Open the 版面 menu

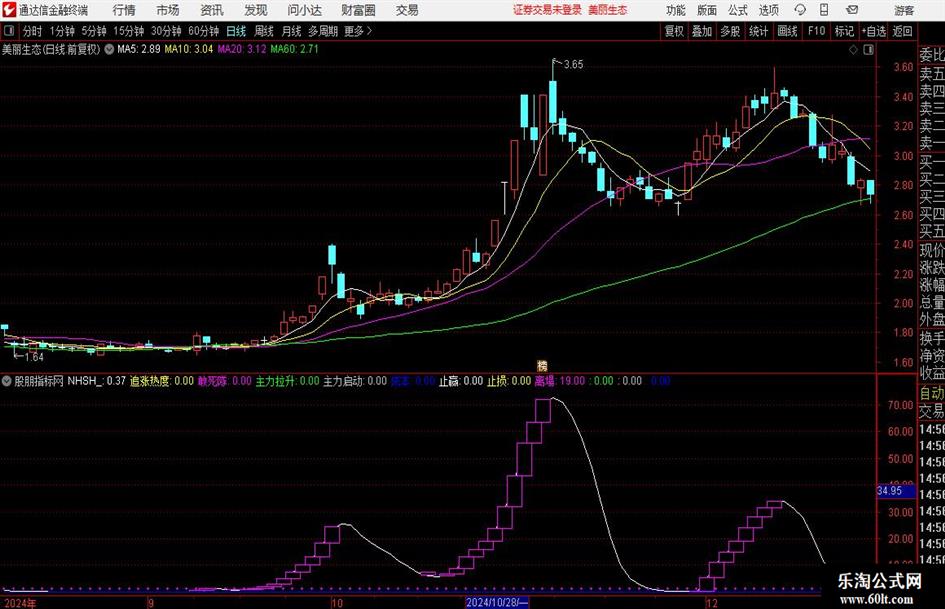(x=707, y=10)
